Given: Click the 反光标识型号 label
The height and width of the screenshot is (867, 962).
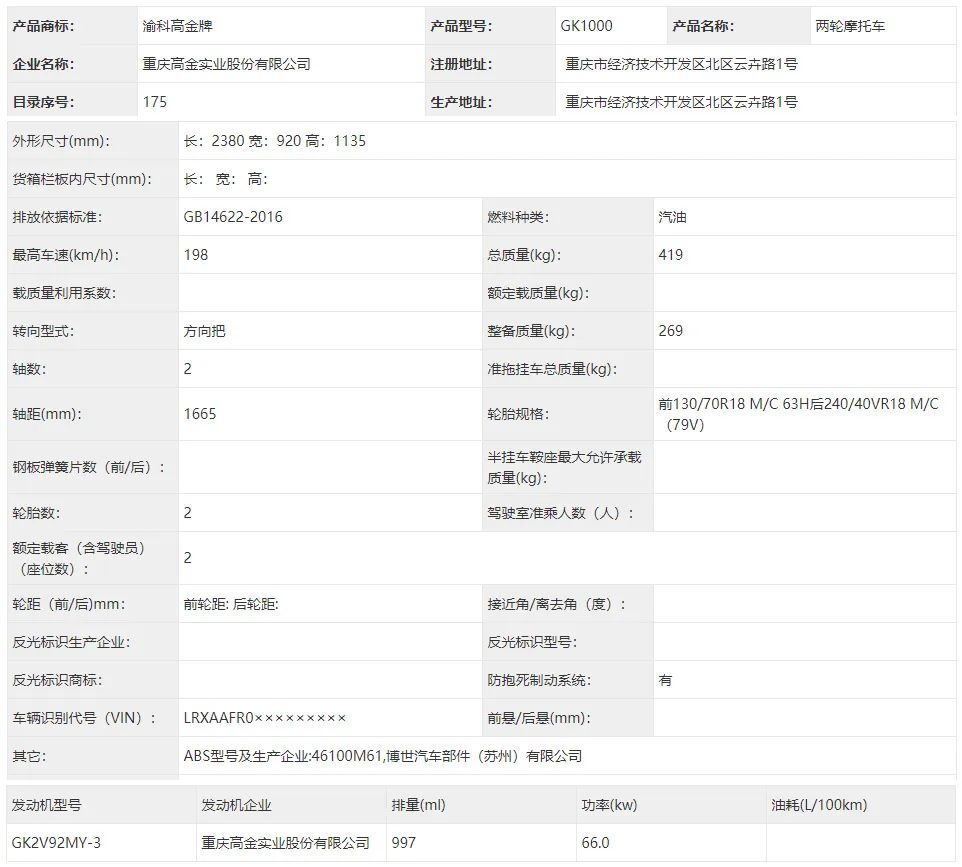Looking at the screenshot, I should coord(532,642).
